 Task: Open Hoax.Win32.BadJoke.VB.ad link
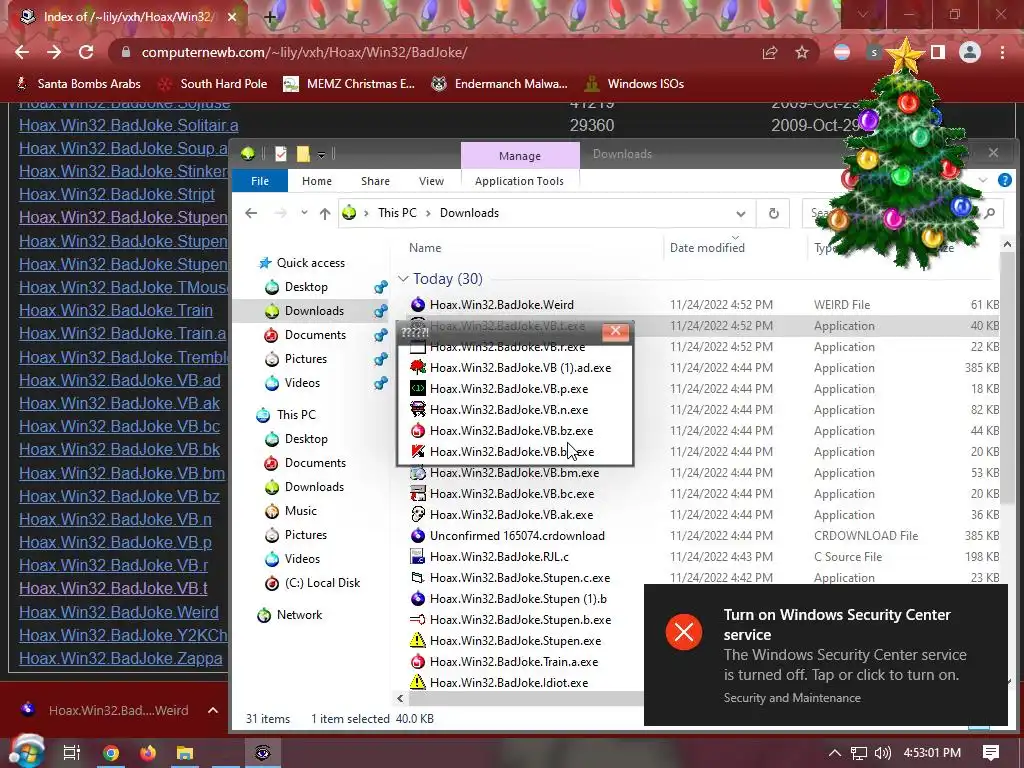tap(120, 380)
